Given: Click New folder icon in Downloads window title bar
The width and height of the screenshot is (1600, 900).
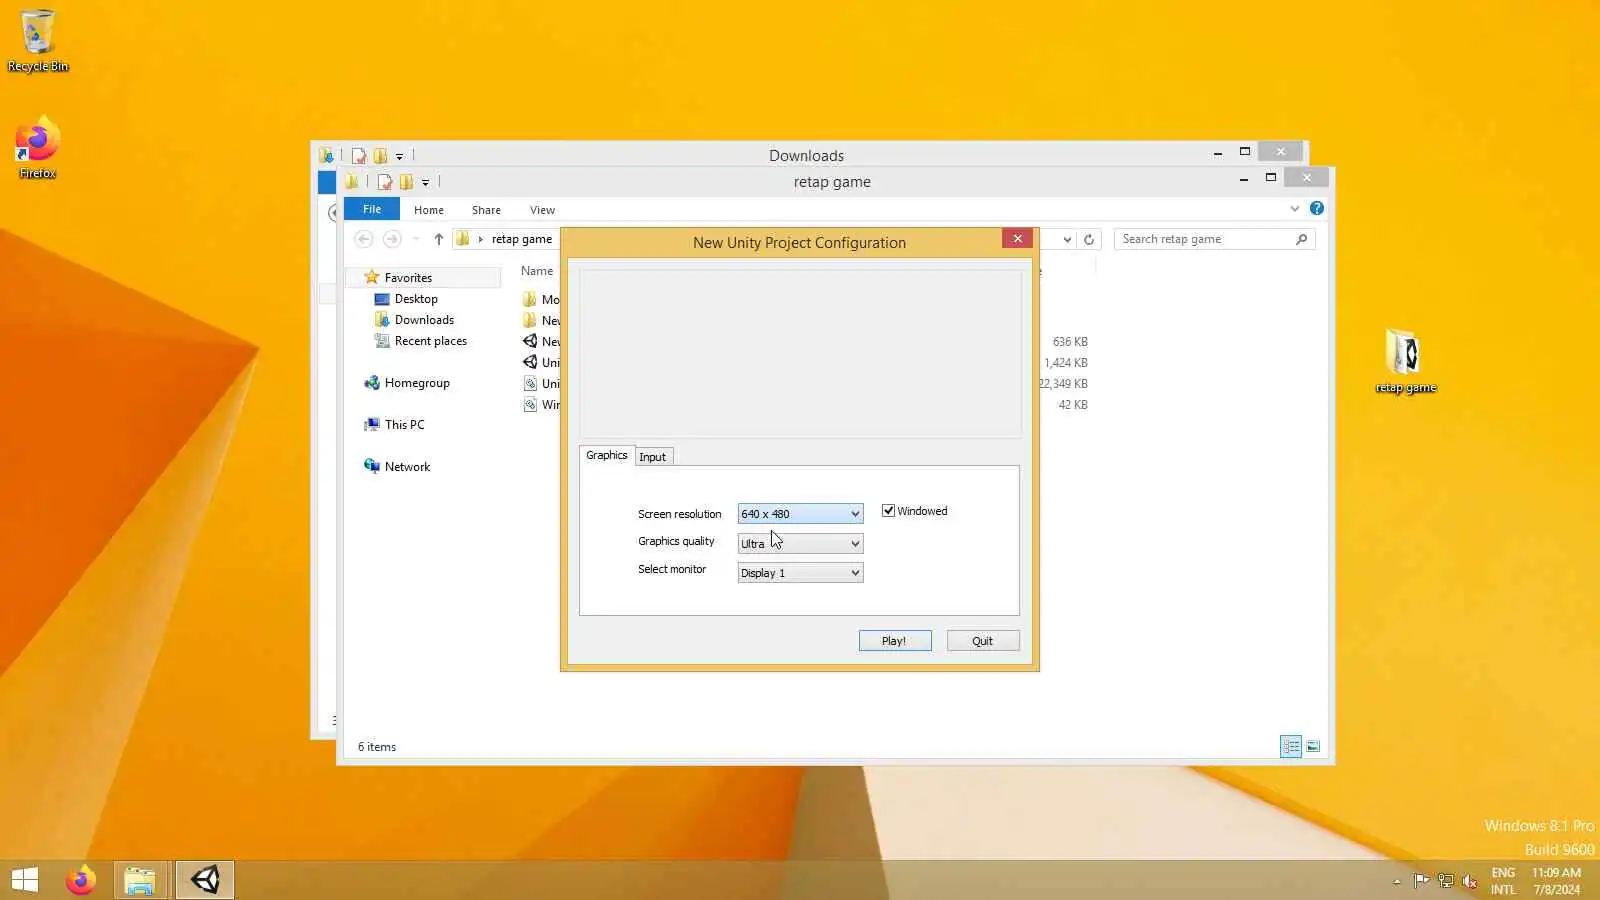Looking at the screenshot, I should point(380,156).
